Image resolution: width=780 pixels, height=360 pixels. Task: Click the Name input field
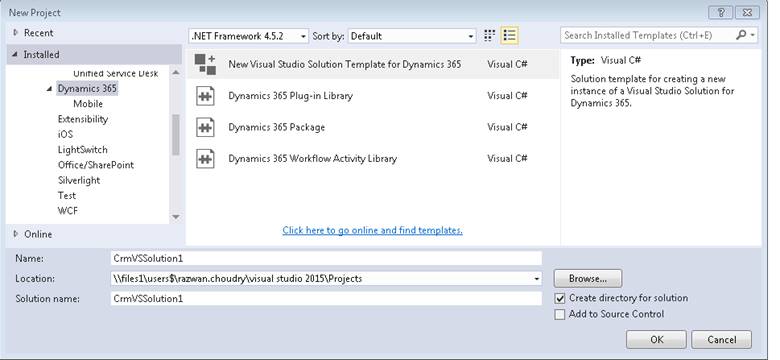tap(326, 259)
